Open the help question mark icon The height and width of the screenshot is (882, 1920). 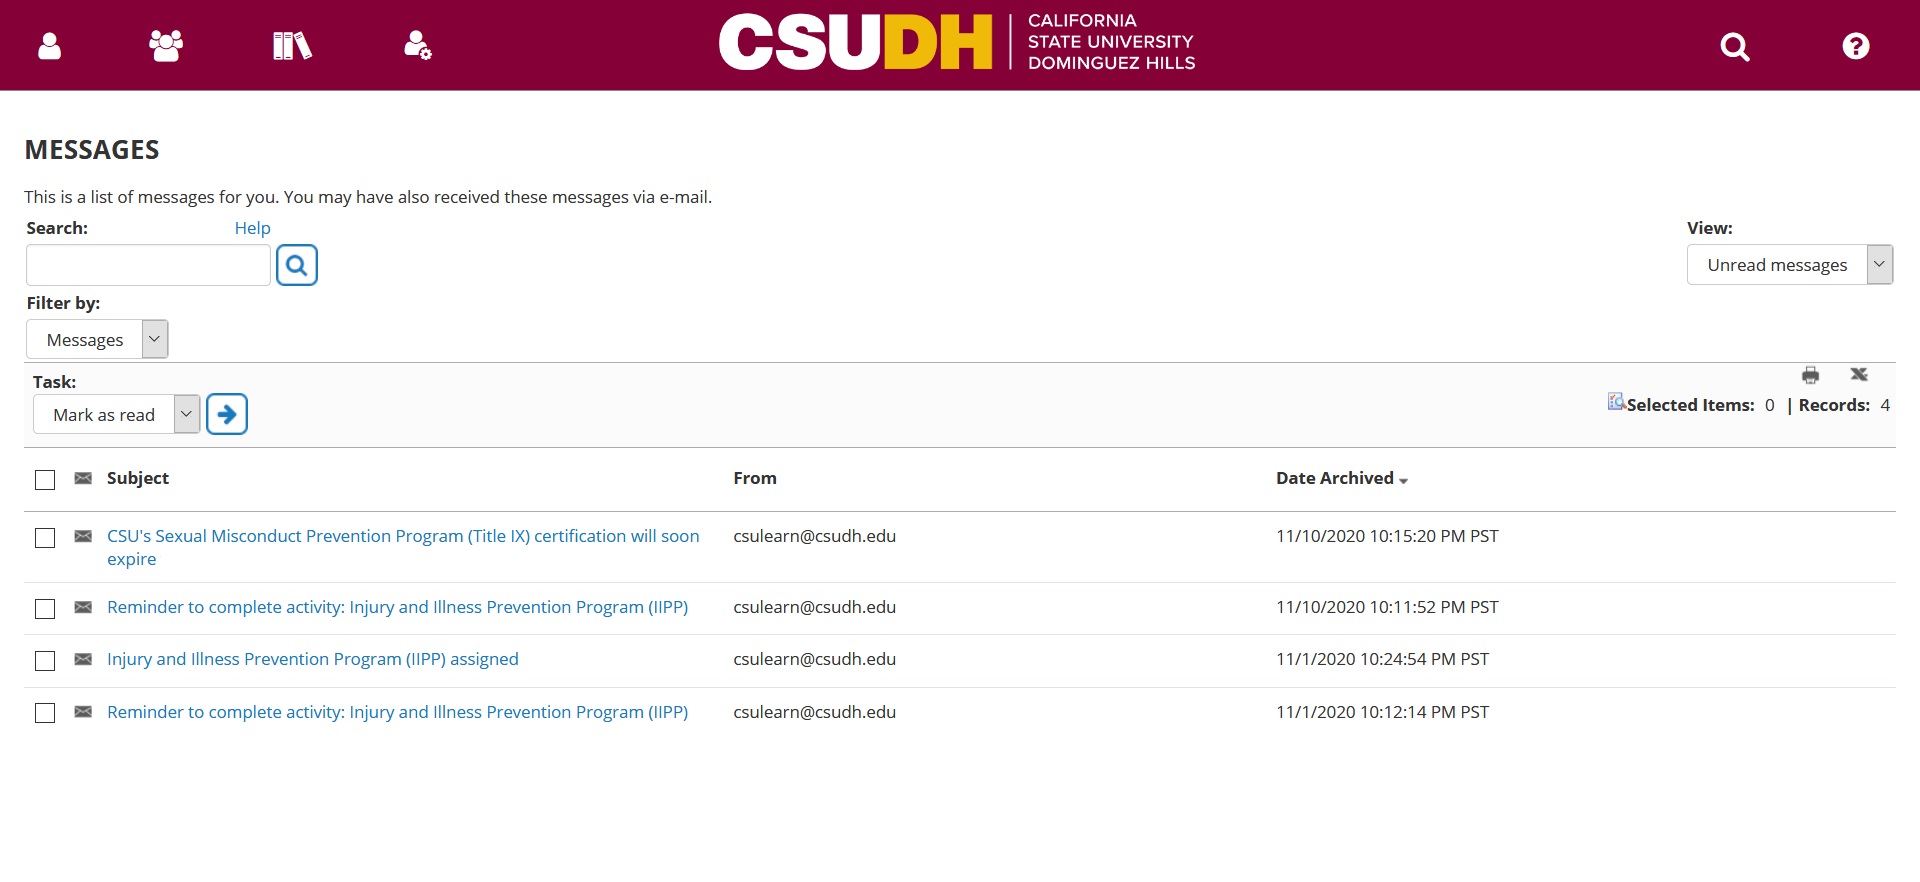(1856, 46)
